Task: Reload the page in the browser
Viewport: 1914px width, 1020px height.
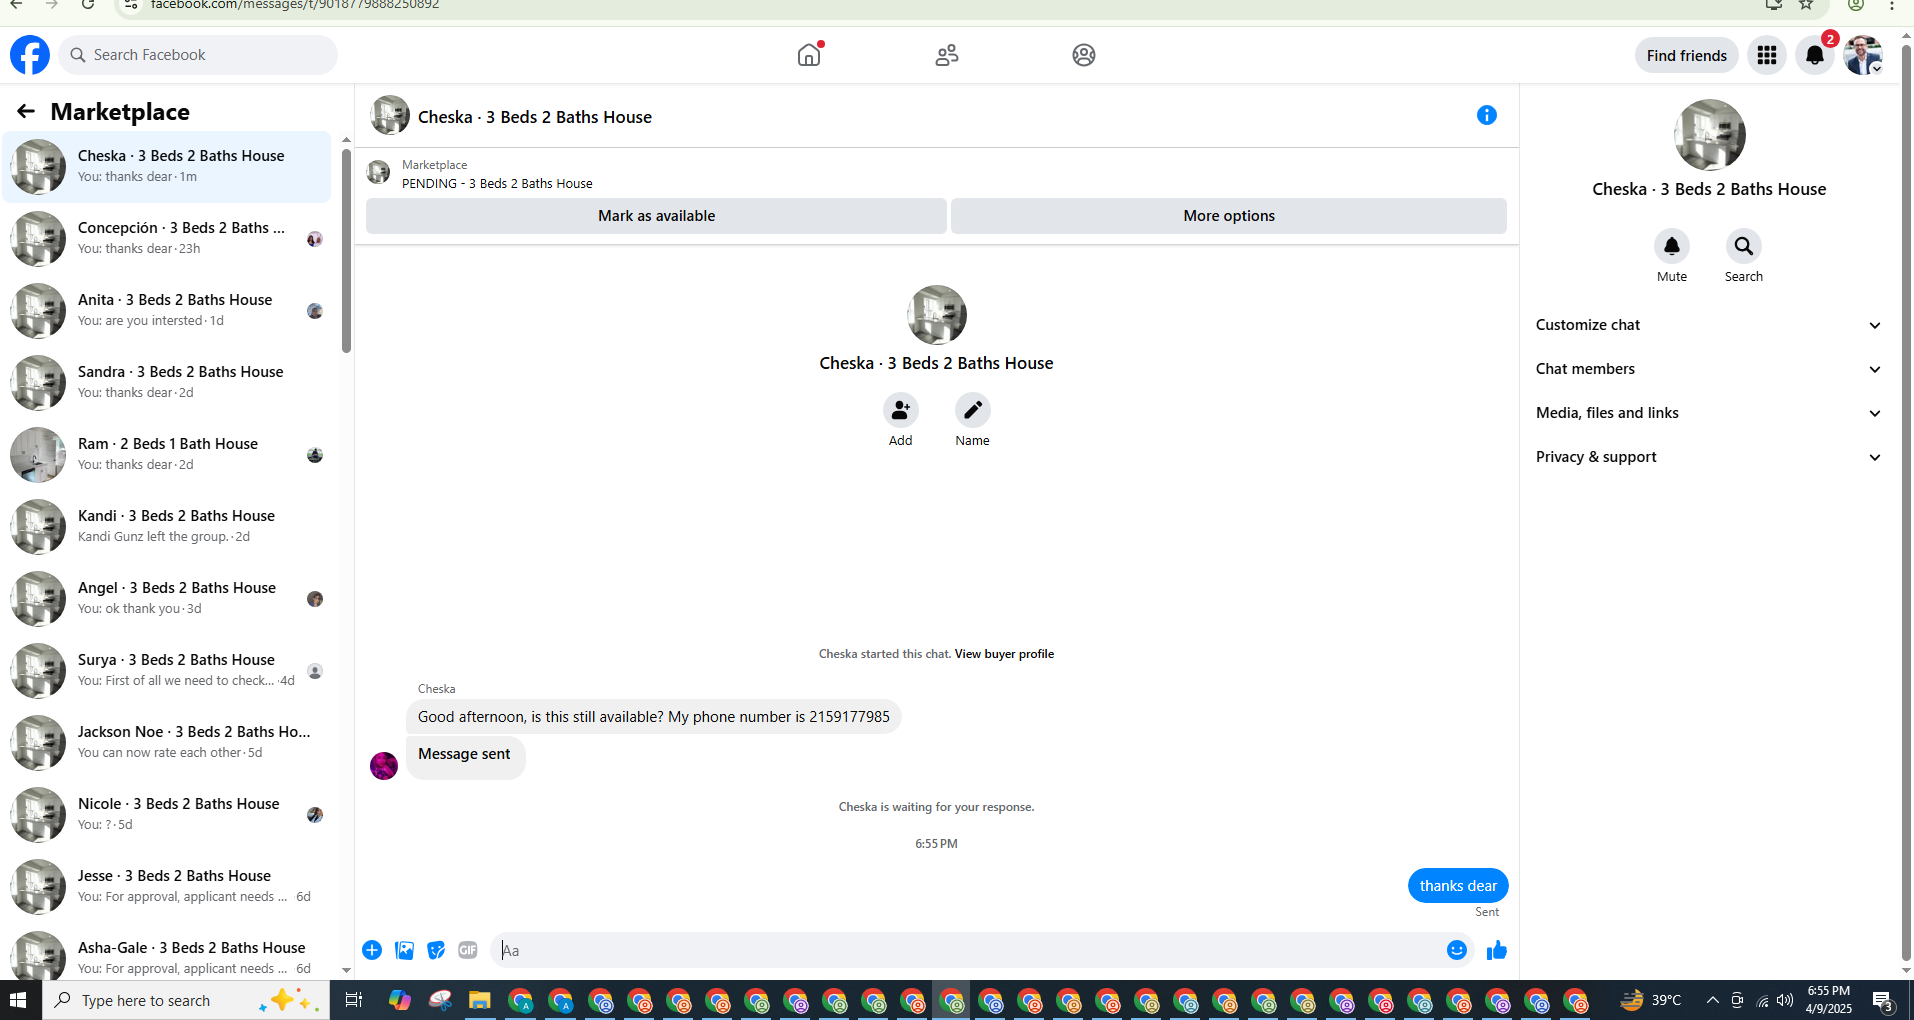Action: (x=88, y=5)
